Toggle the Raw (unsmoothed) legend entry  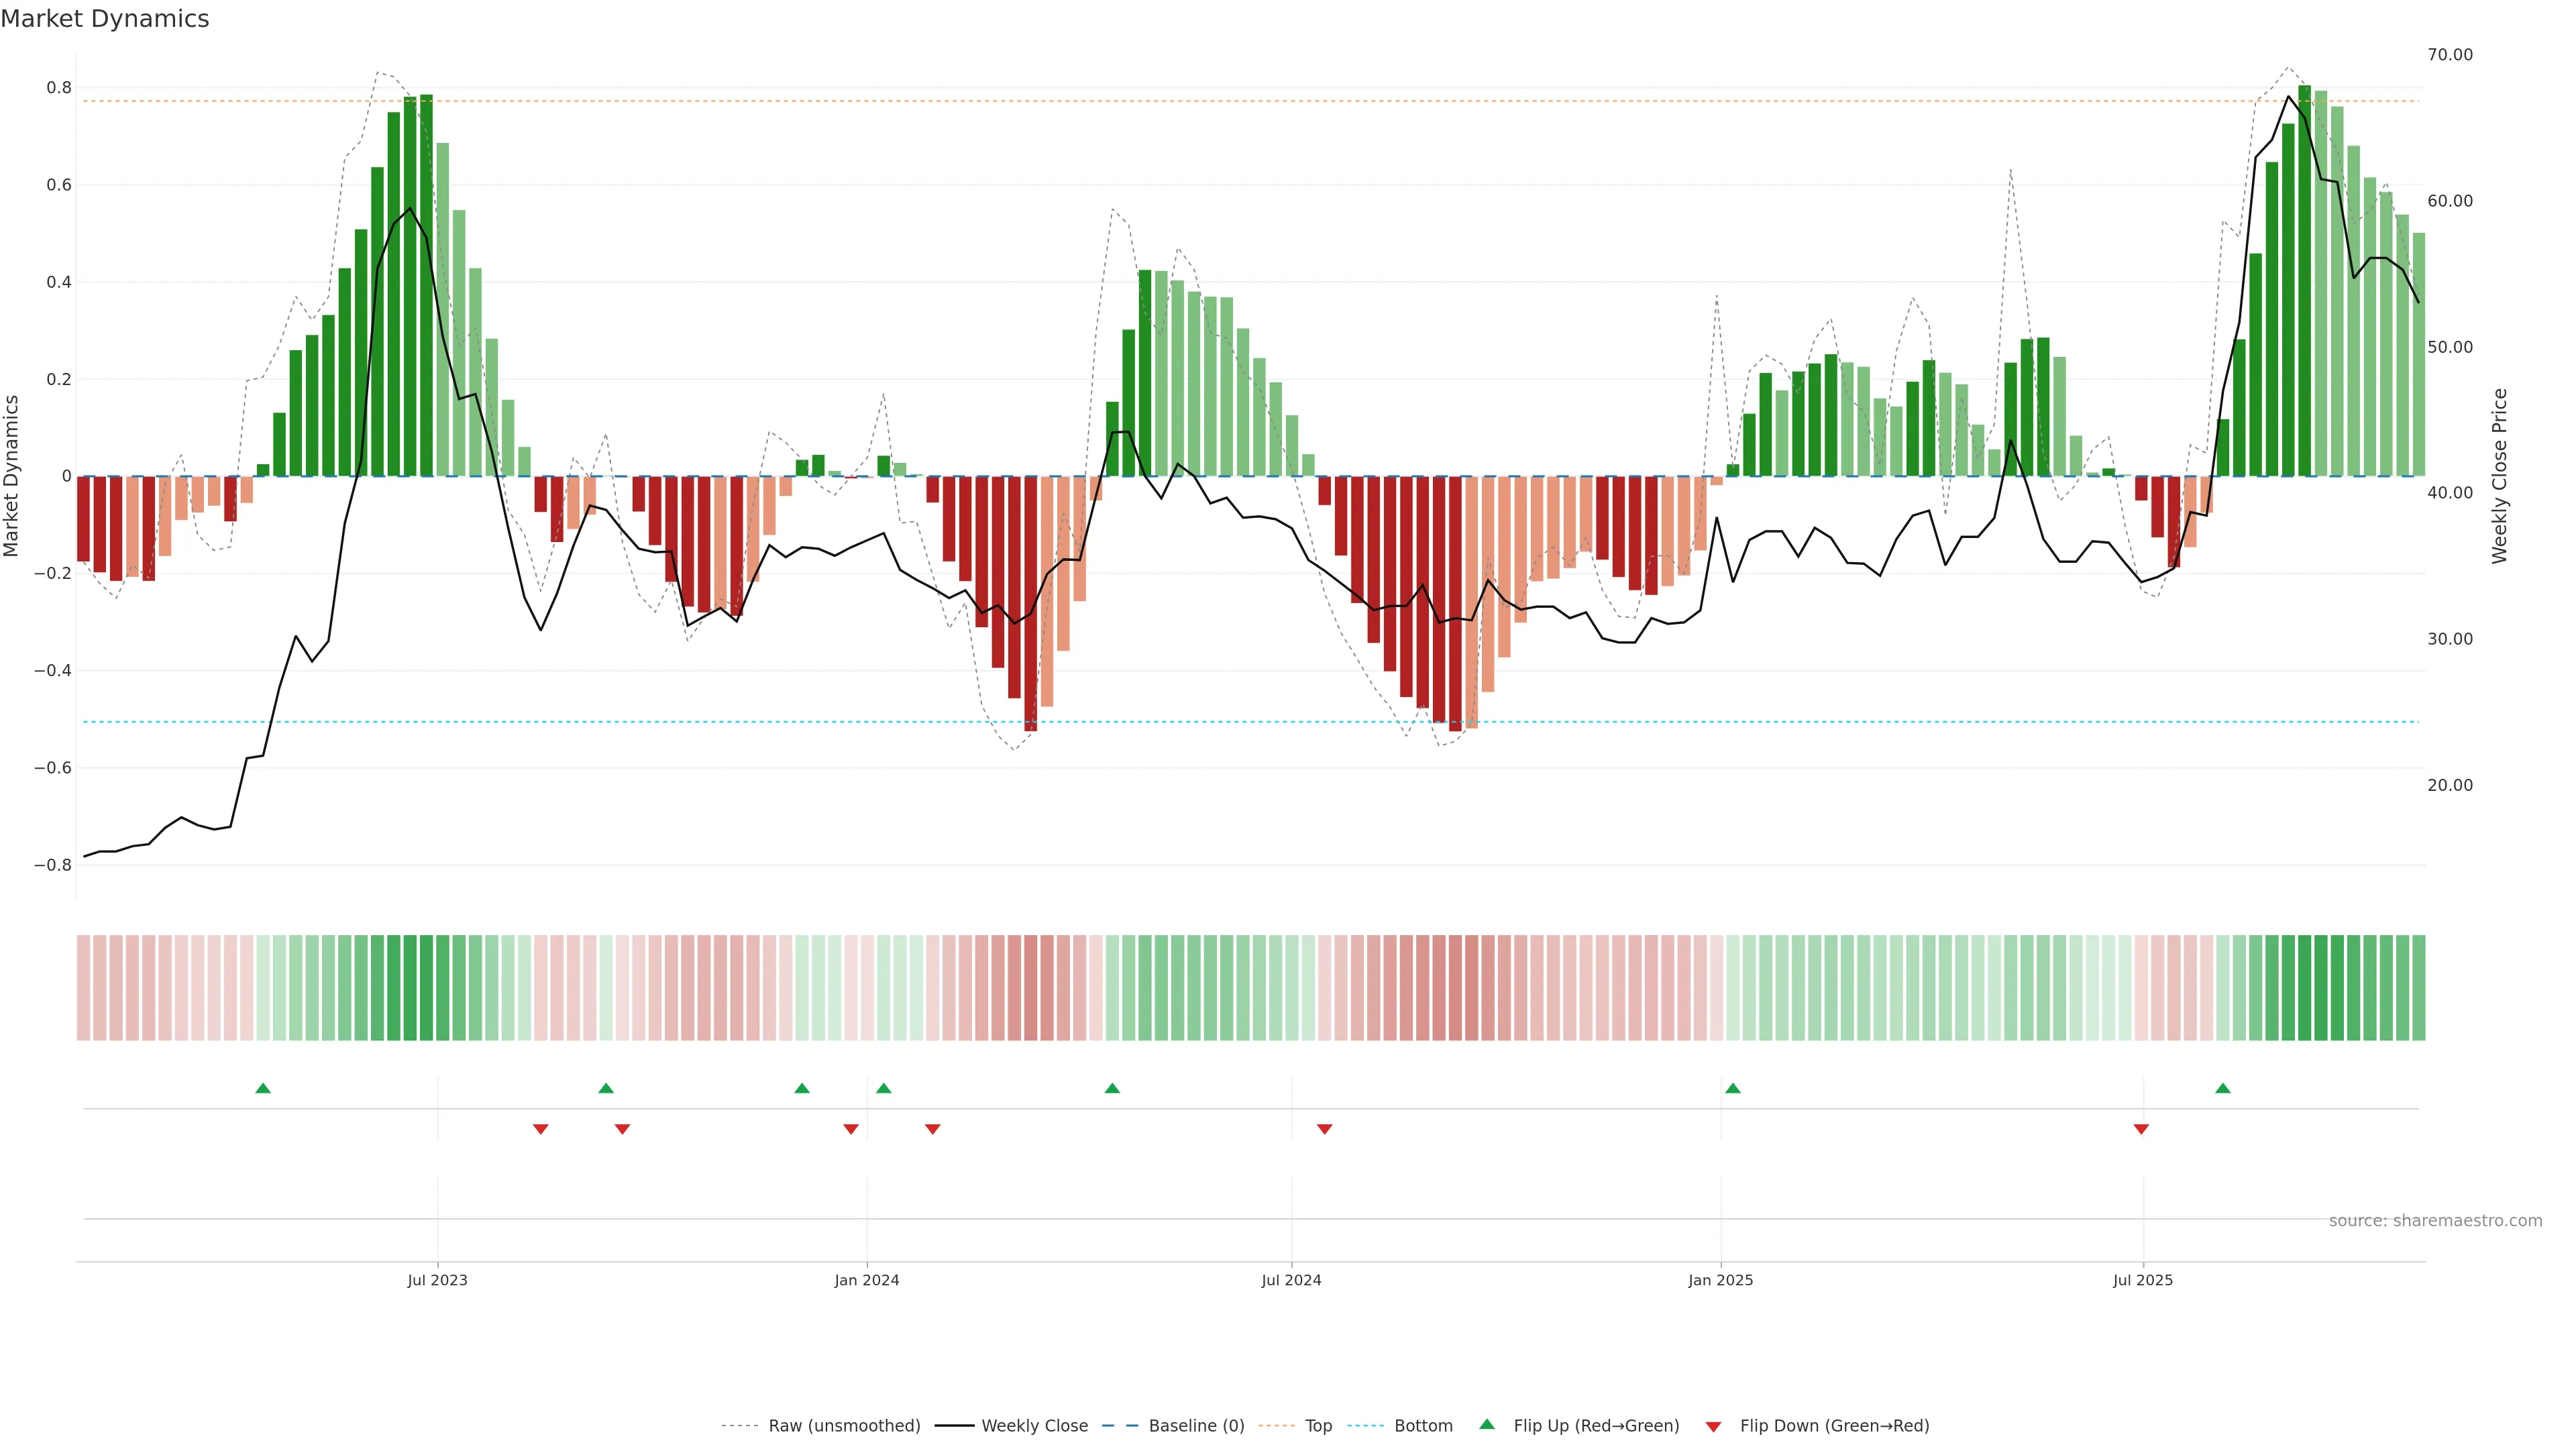click(843, 1426)
